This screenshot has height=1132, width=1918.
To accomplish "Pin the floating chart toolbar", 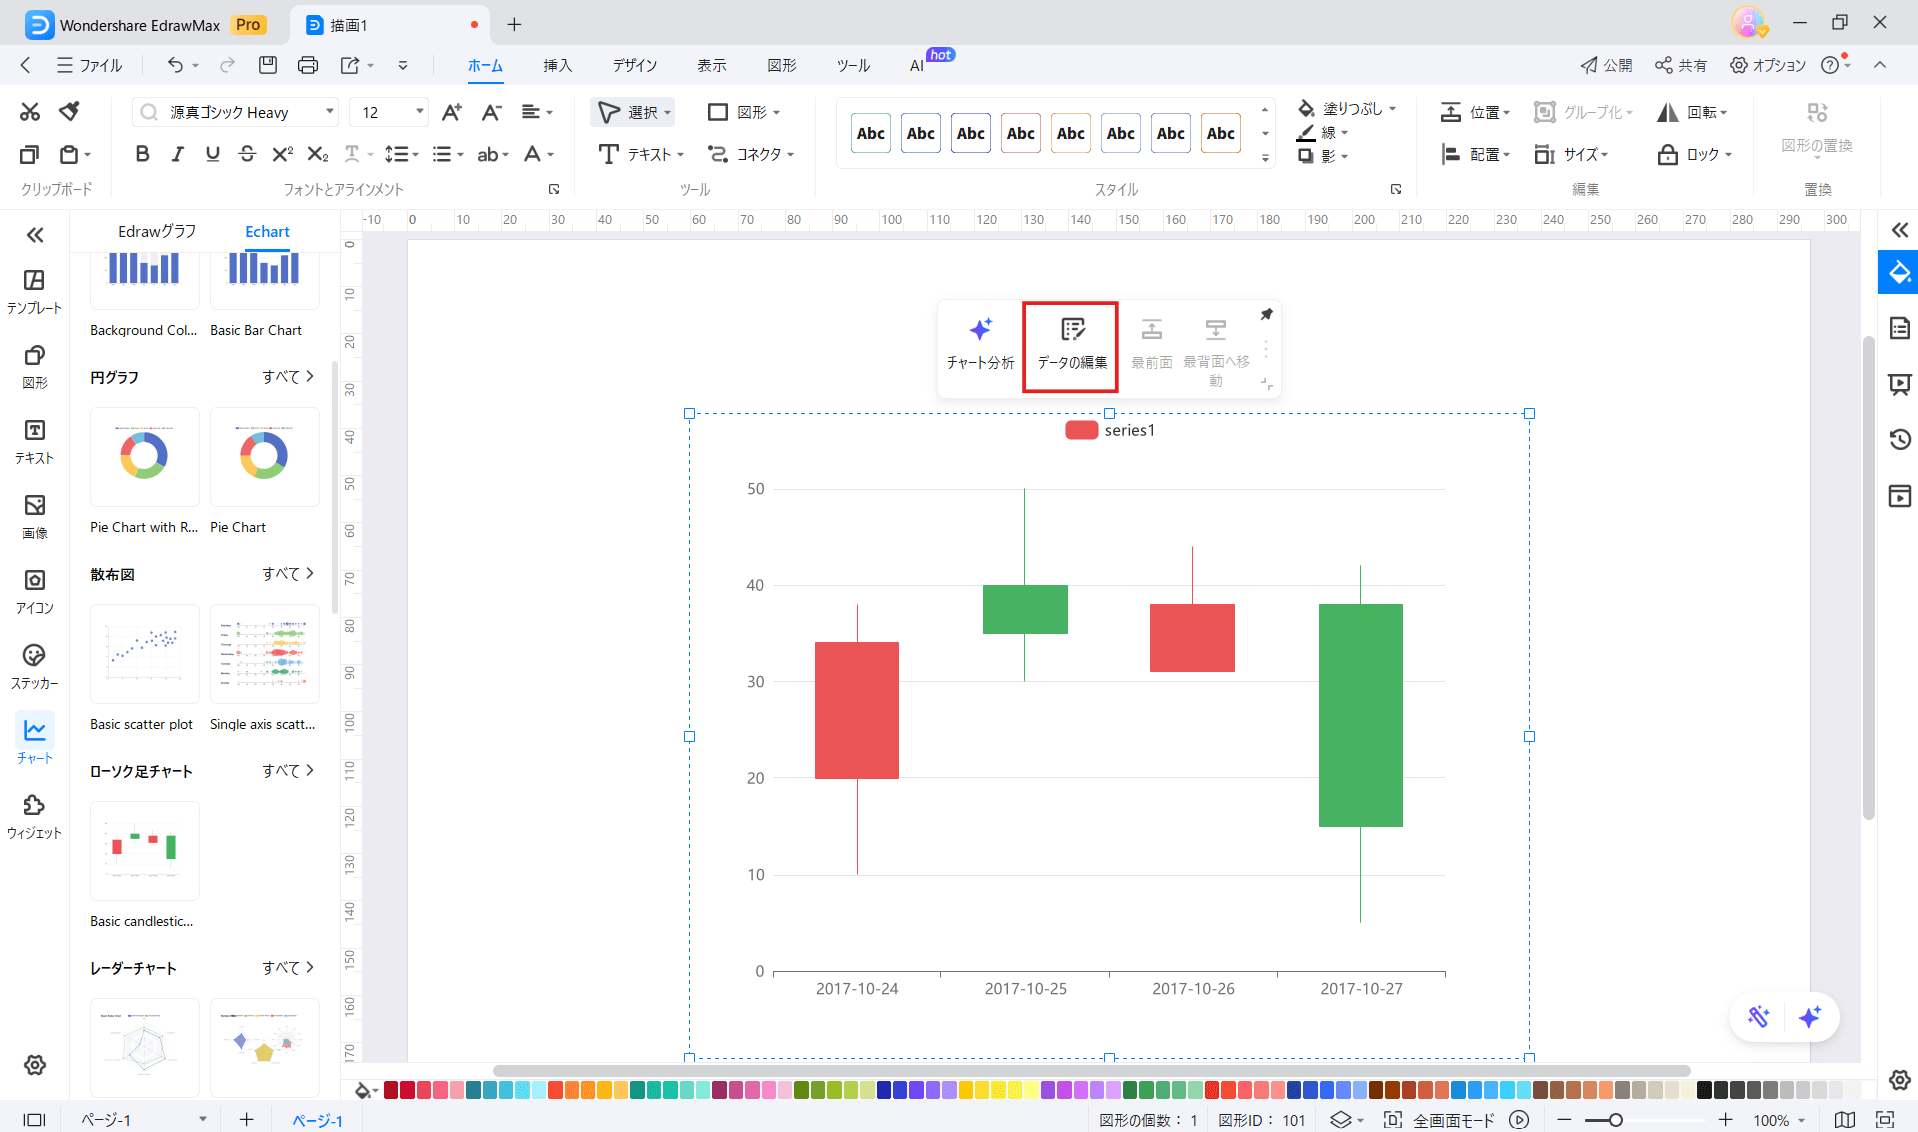I will coord(1266,315).
